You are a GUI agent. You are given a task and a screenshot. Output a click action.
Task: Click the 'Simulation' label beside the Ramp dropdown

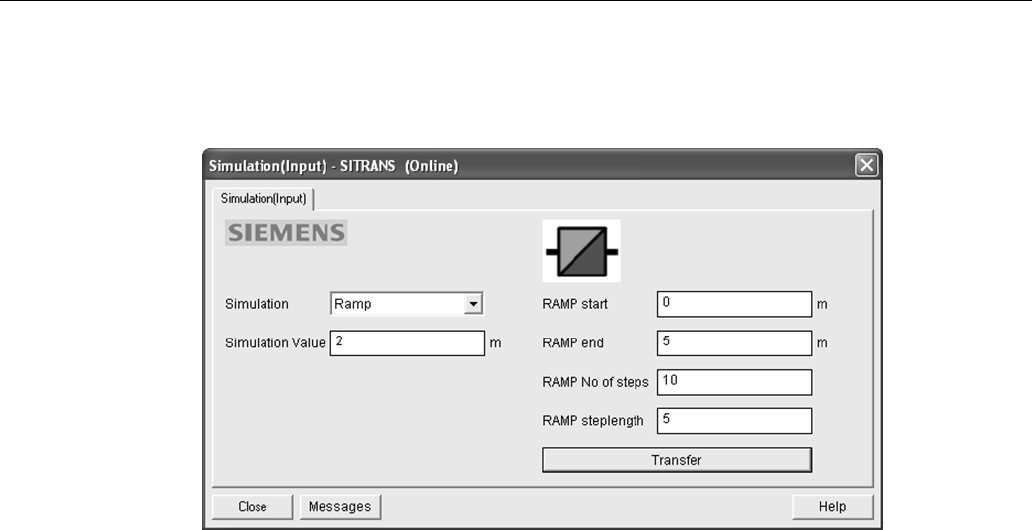257,304
